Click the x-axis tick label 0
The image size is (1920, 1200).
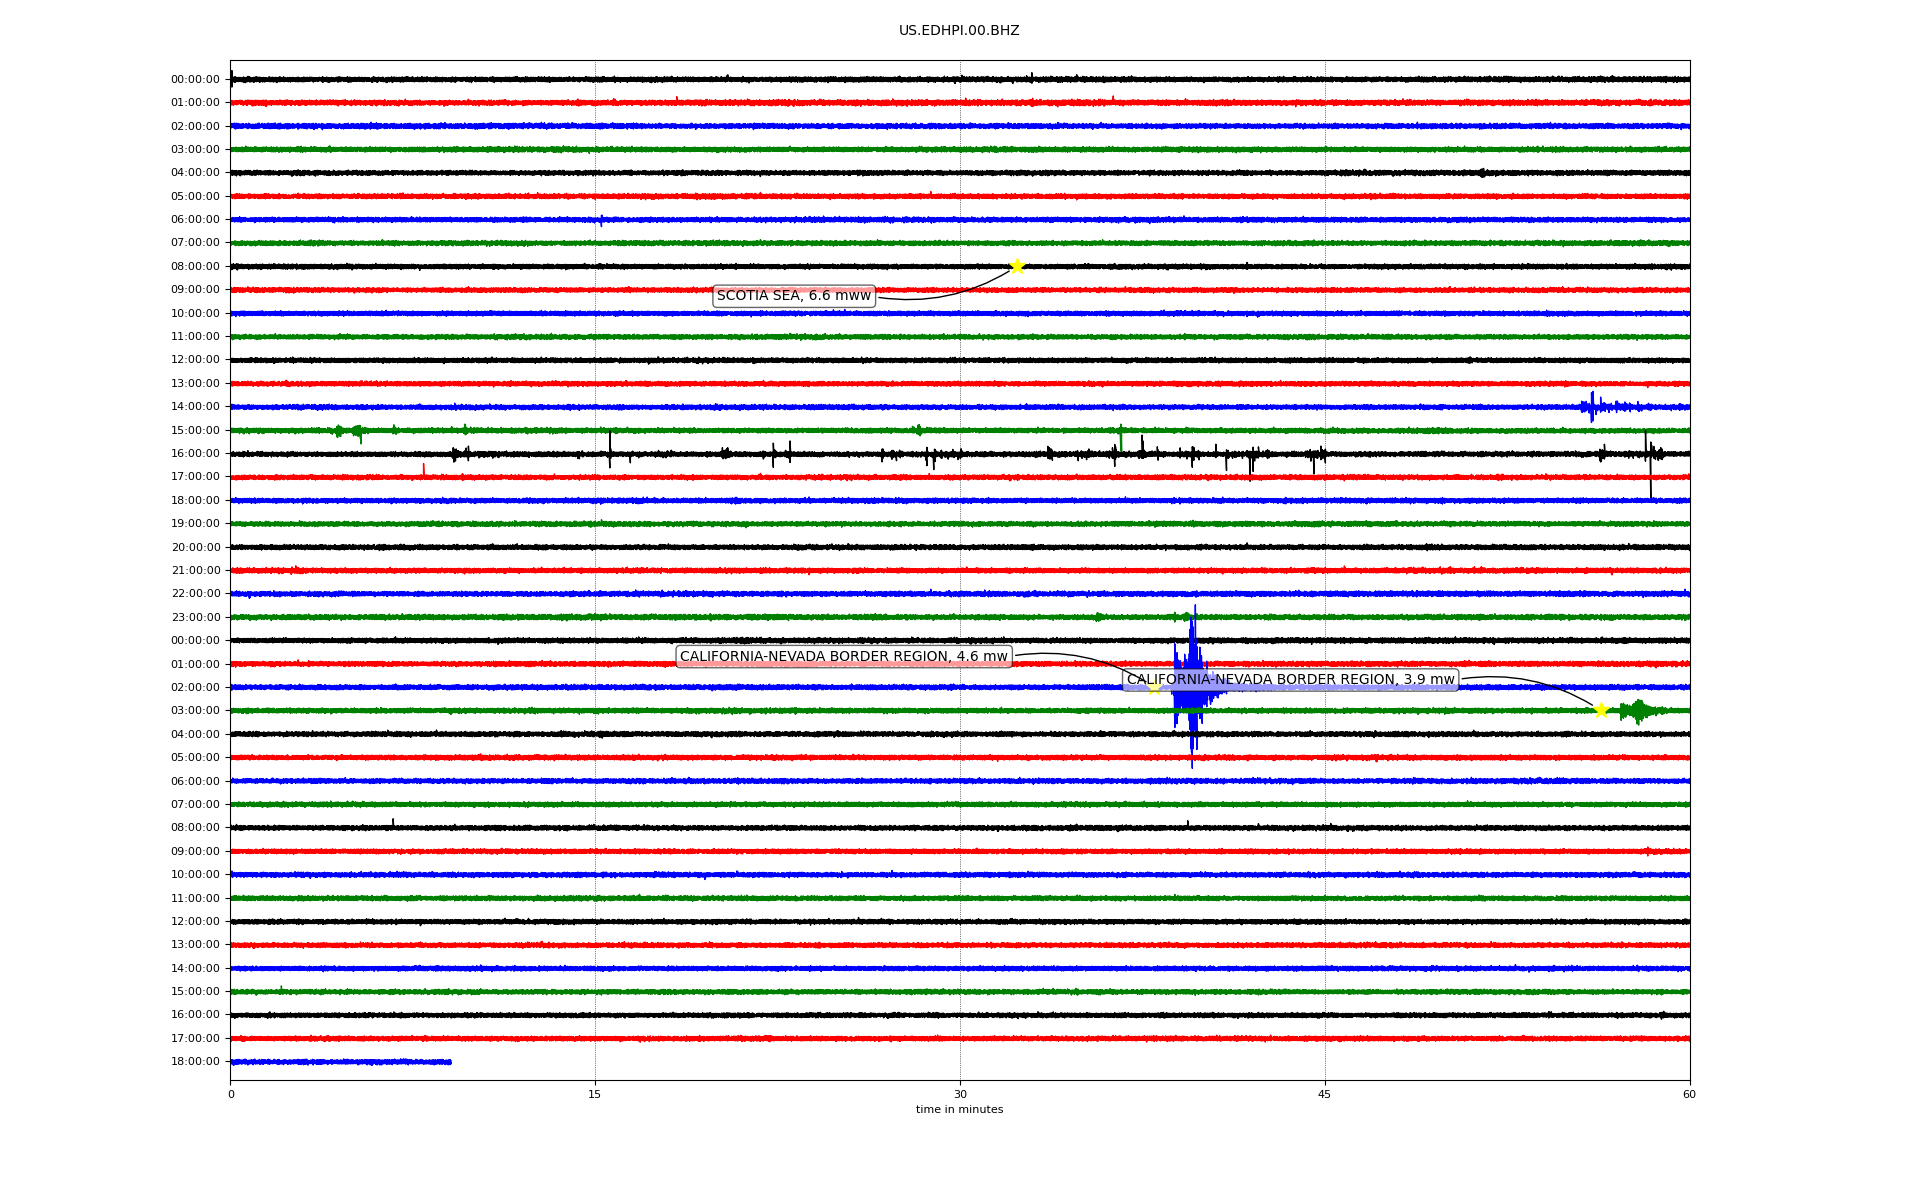231,1094
